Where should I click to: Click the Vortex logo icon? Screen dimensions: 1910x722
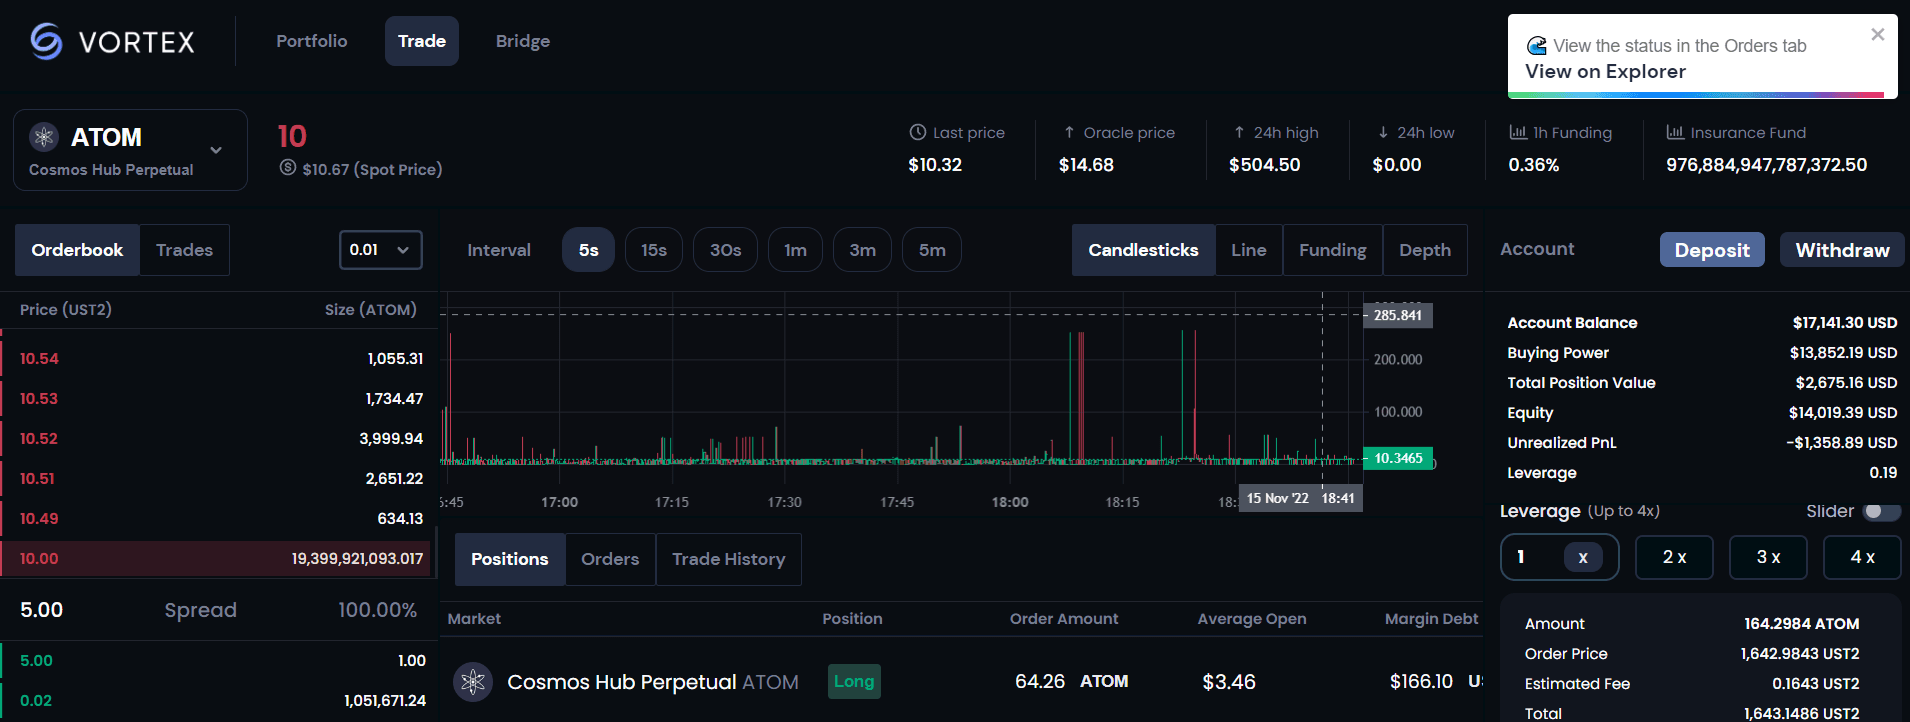(46, 41)
